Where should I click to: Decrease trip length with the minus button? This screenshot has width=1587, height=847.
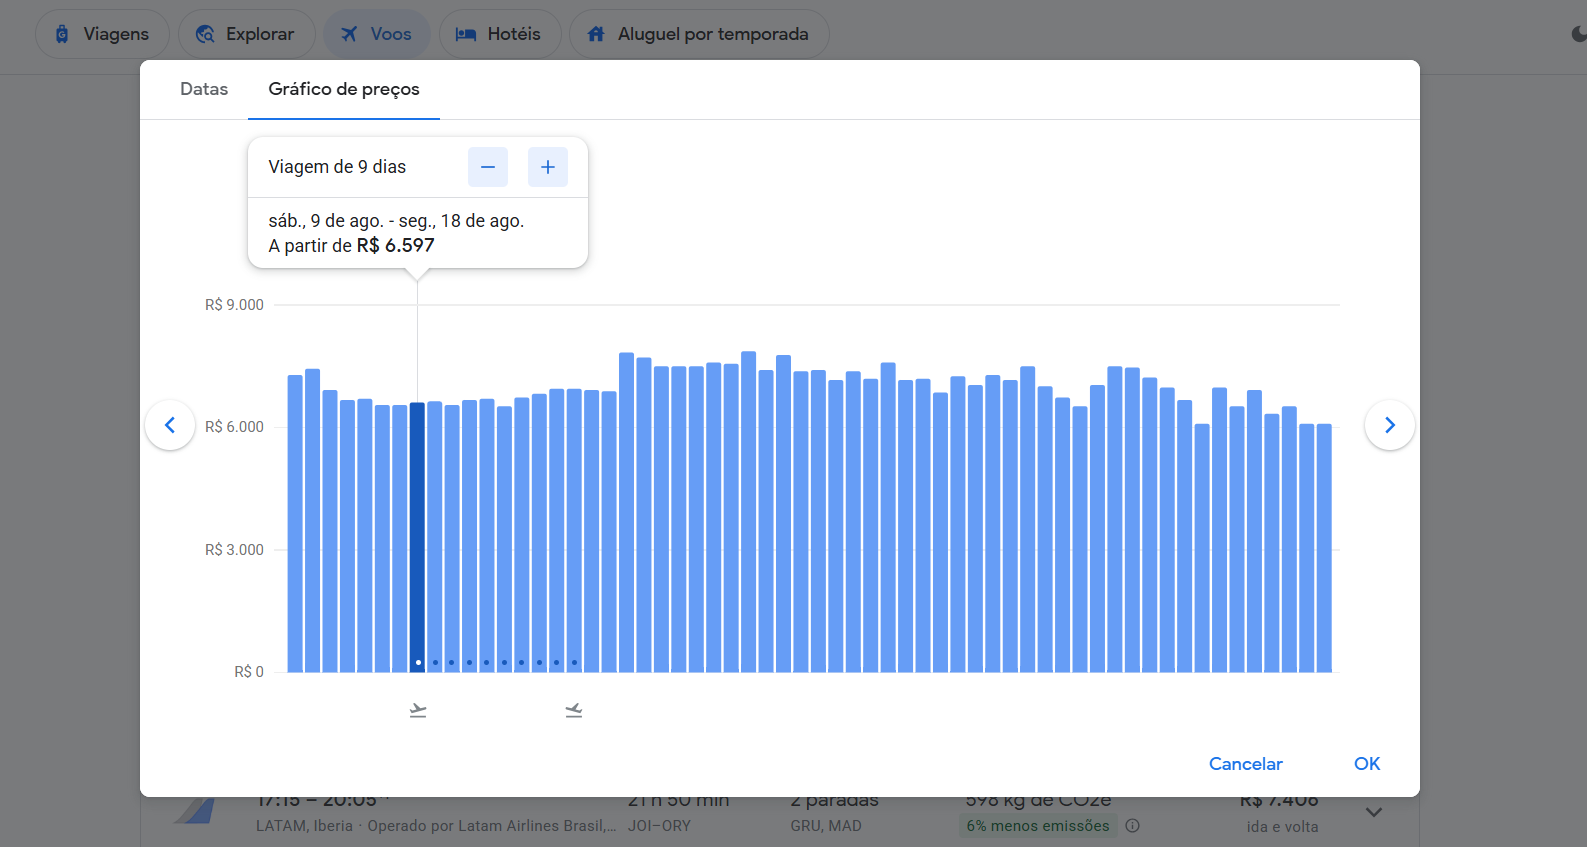coord(488,167)
